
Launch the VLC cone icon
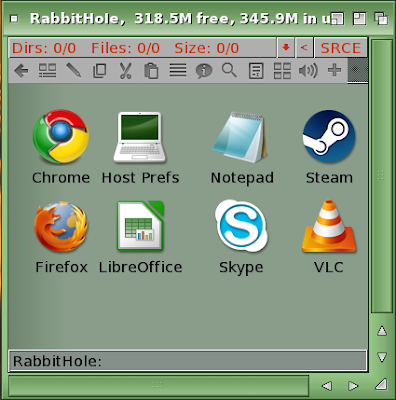click(329, 226)
